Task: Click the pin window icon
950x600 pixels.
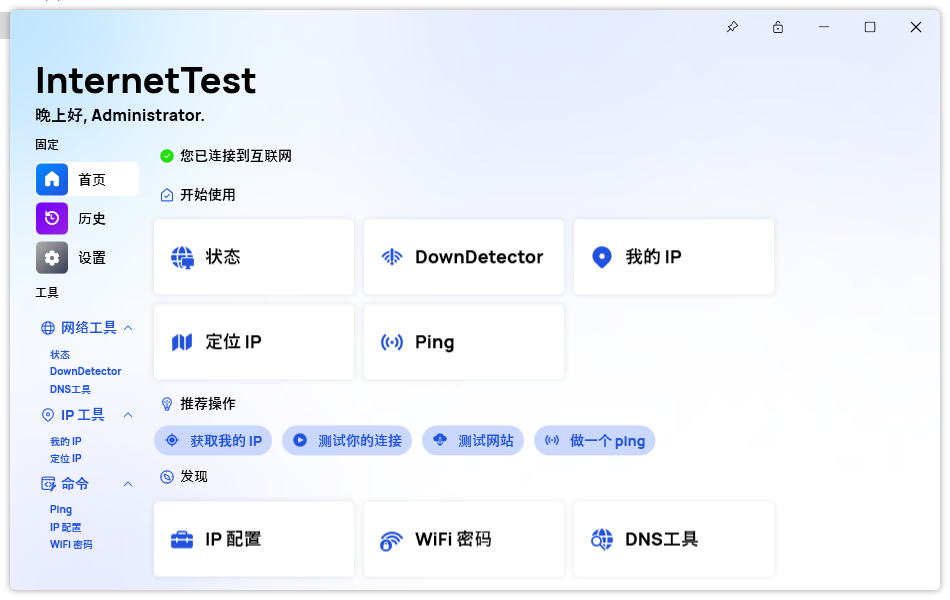Action: pos(732,27)
